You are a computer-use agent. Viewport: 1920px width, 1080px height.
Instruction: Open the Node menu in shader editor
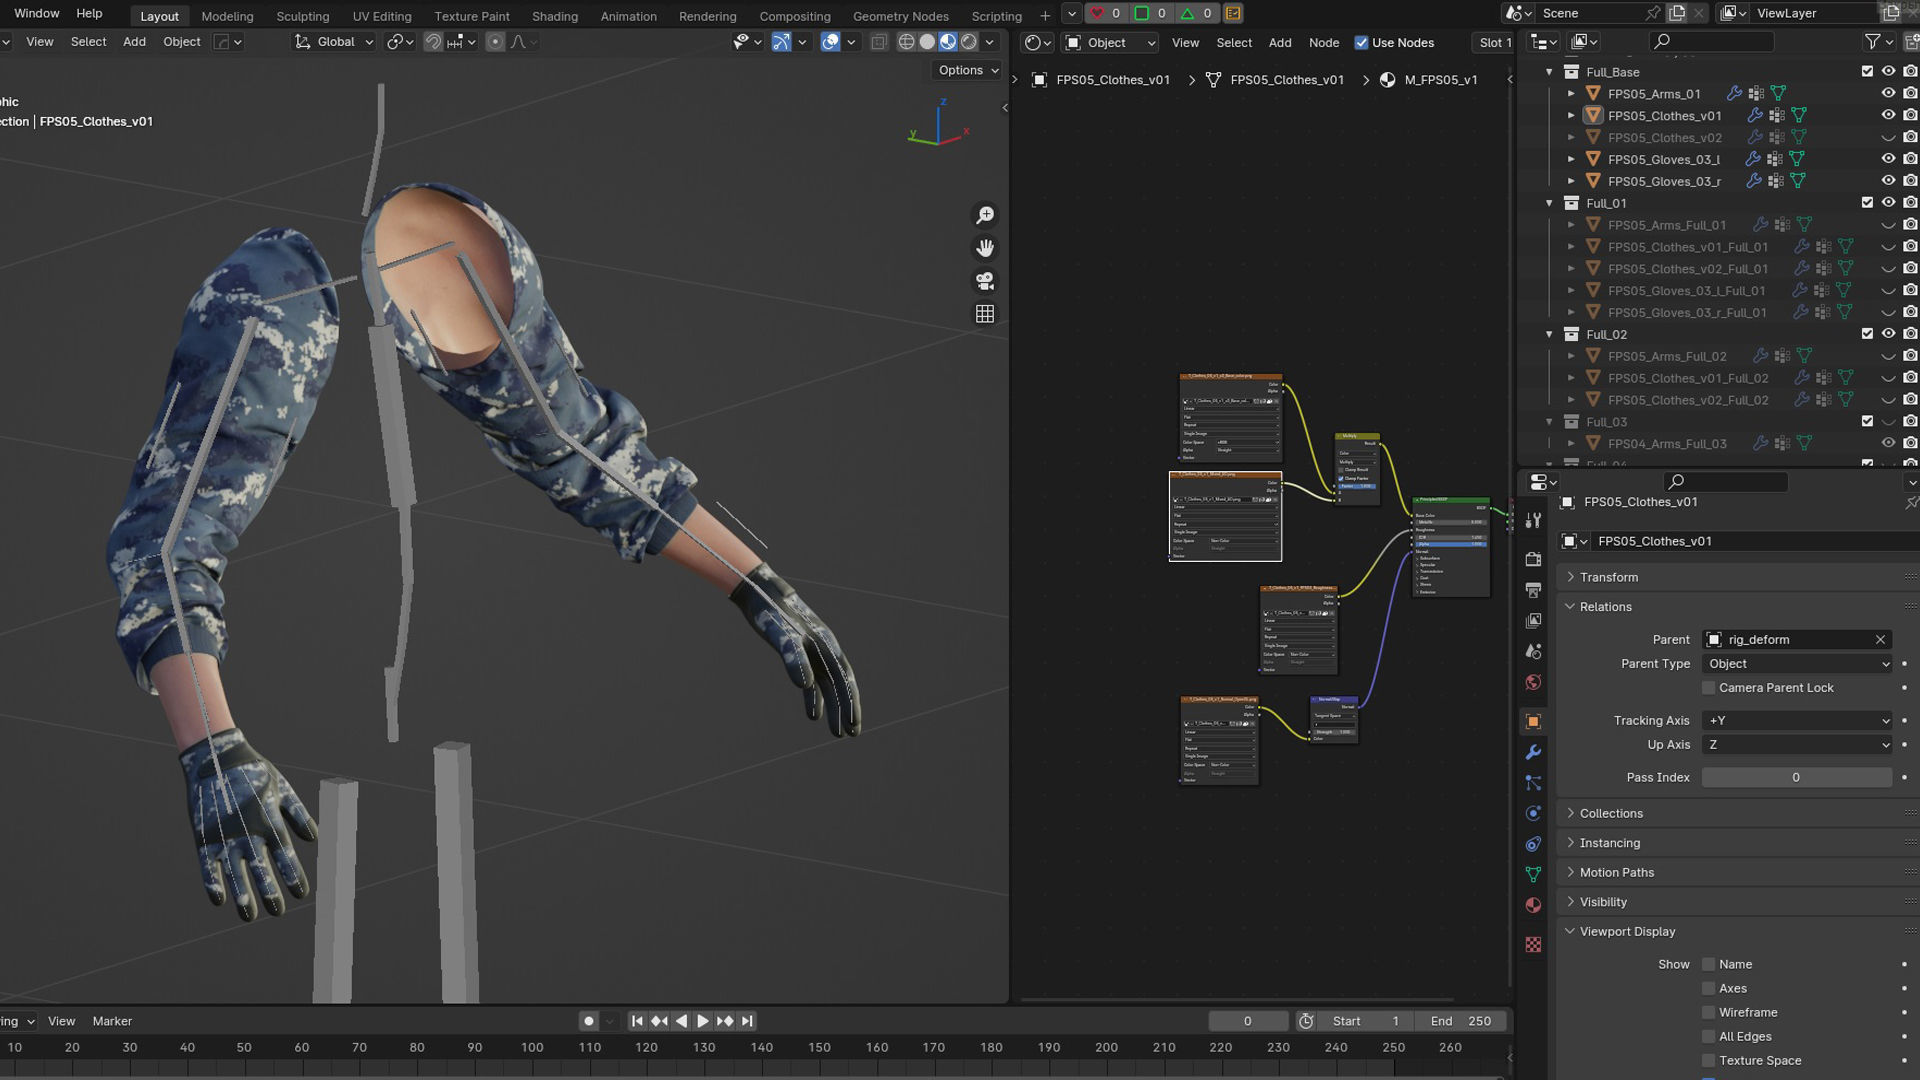1323,43
